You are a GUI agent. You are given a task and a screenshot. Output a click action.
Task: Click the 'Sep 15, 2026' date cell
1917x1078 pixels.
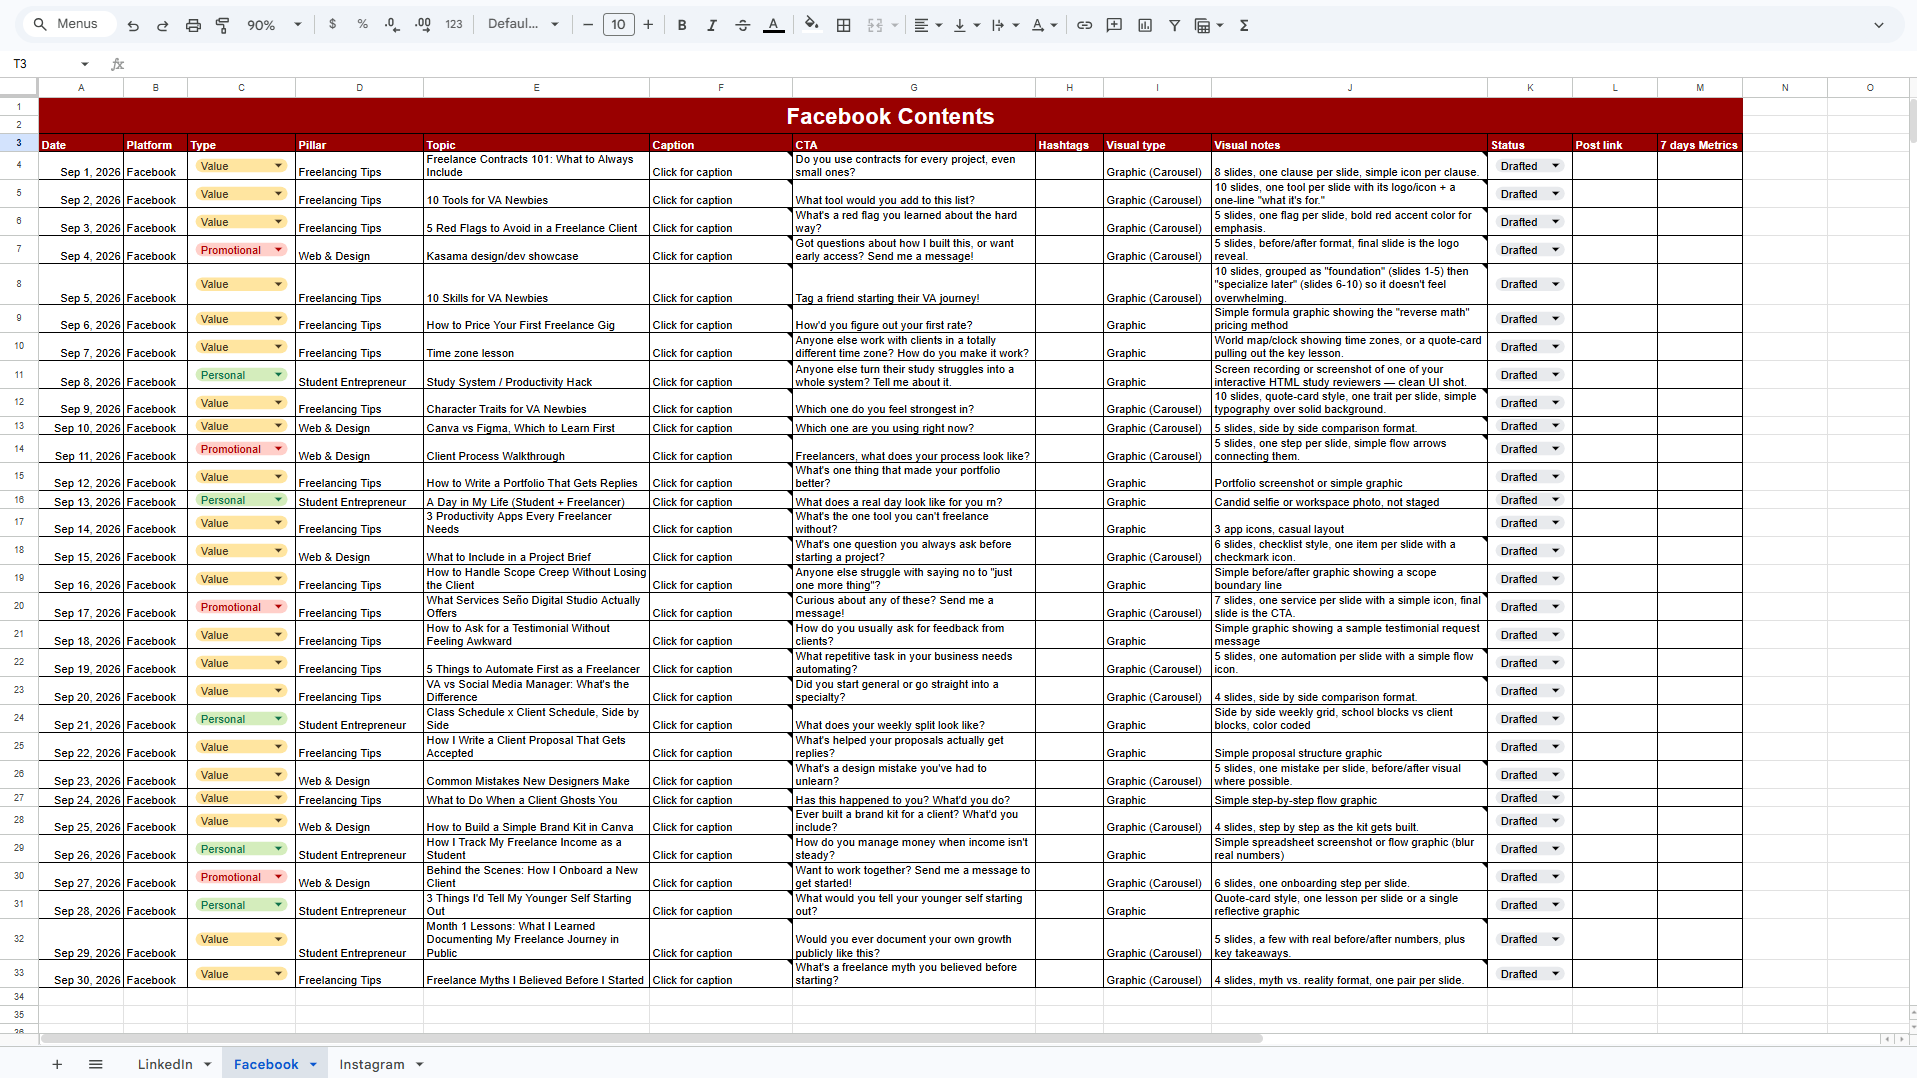(81, 551)
